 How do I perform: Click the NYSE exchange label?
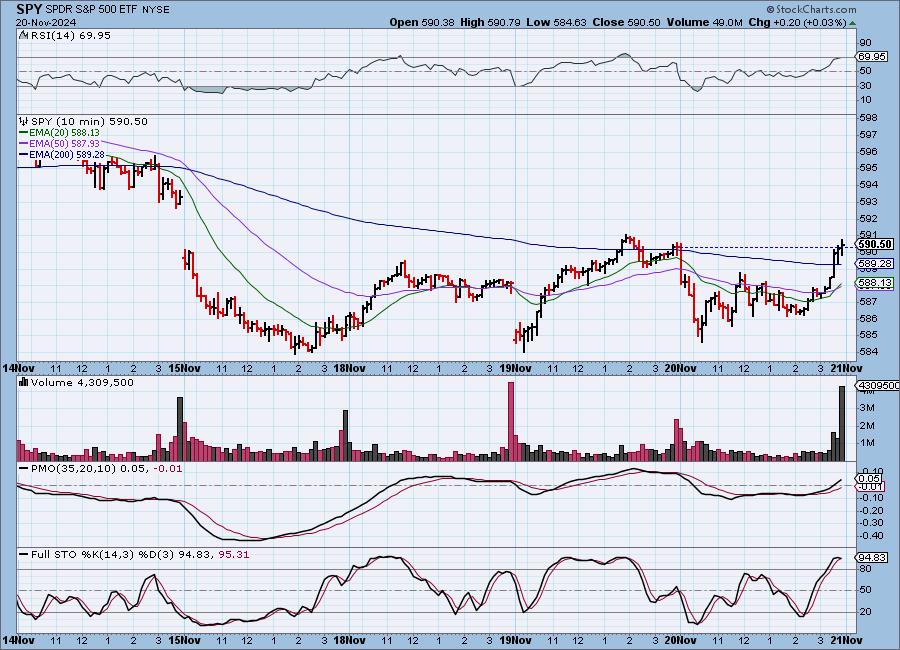[156, 10]
